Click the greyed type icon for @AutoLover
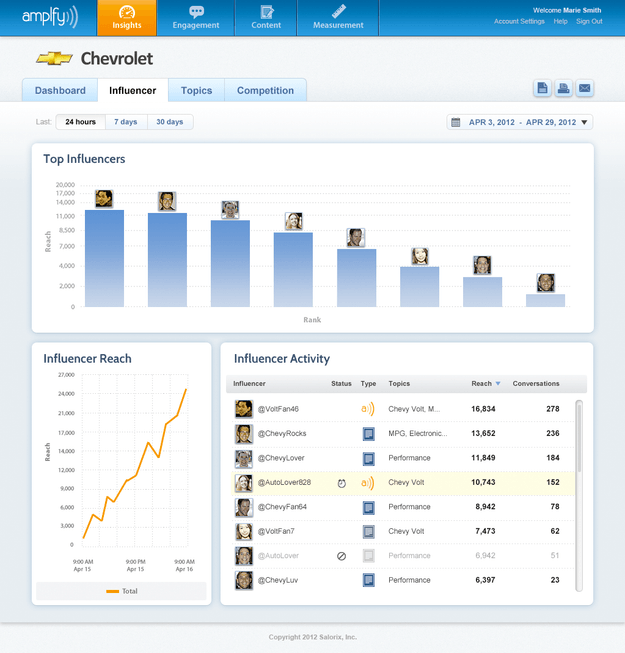The width and height of the screenshot is (625, 653). pos(369,556)
